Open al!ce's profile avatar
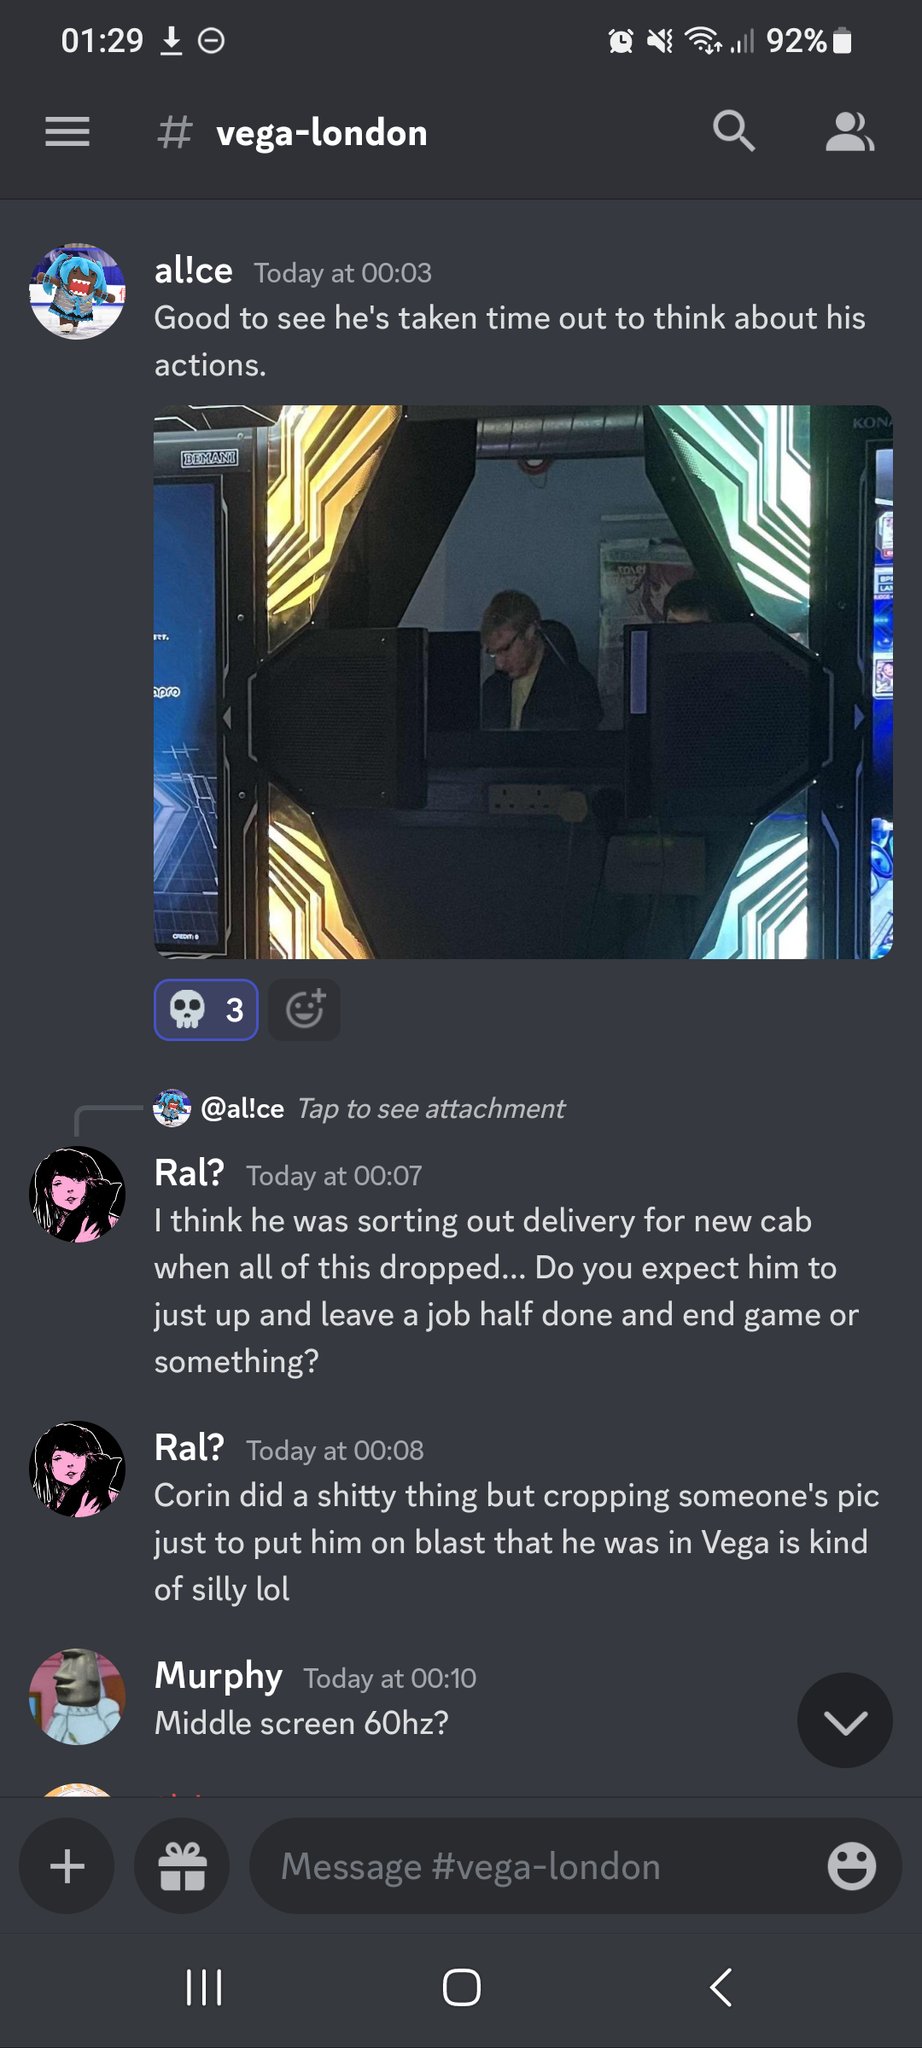The height and width of the screenshot is (2048, 922). tap(77, 292)
